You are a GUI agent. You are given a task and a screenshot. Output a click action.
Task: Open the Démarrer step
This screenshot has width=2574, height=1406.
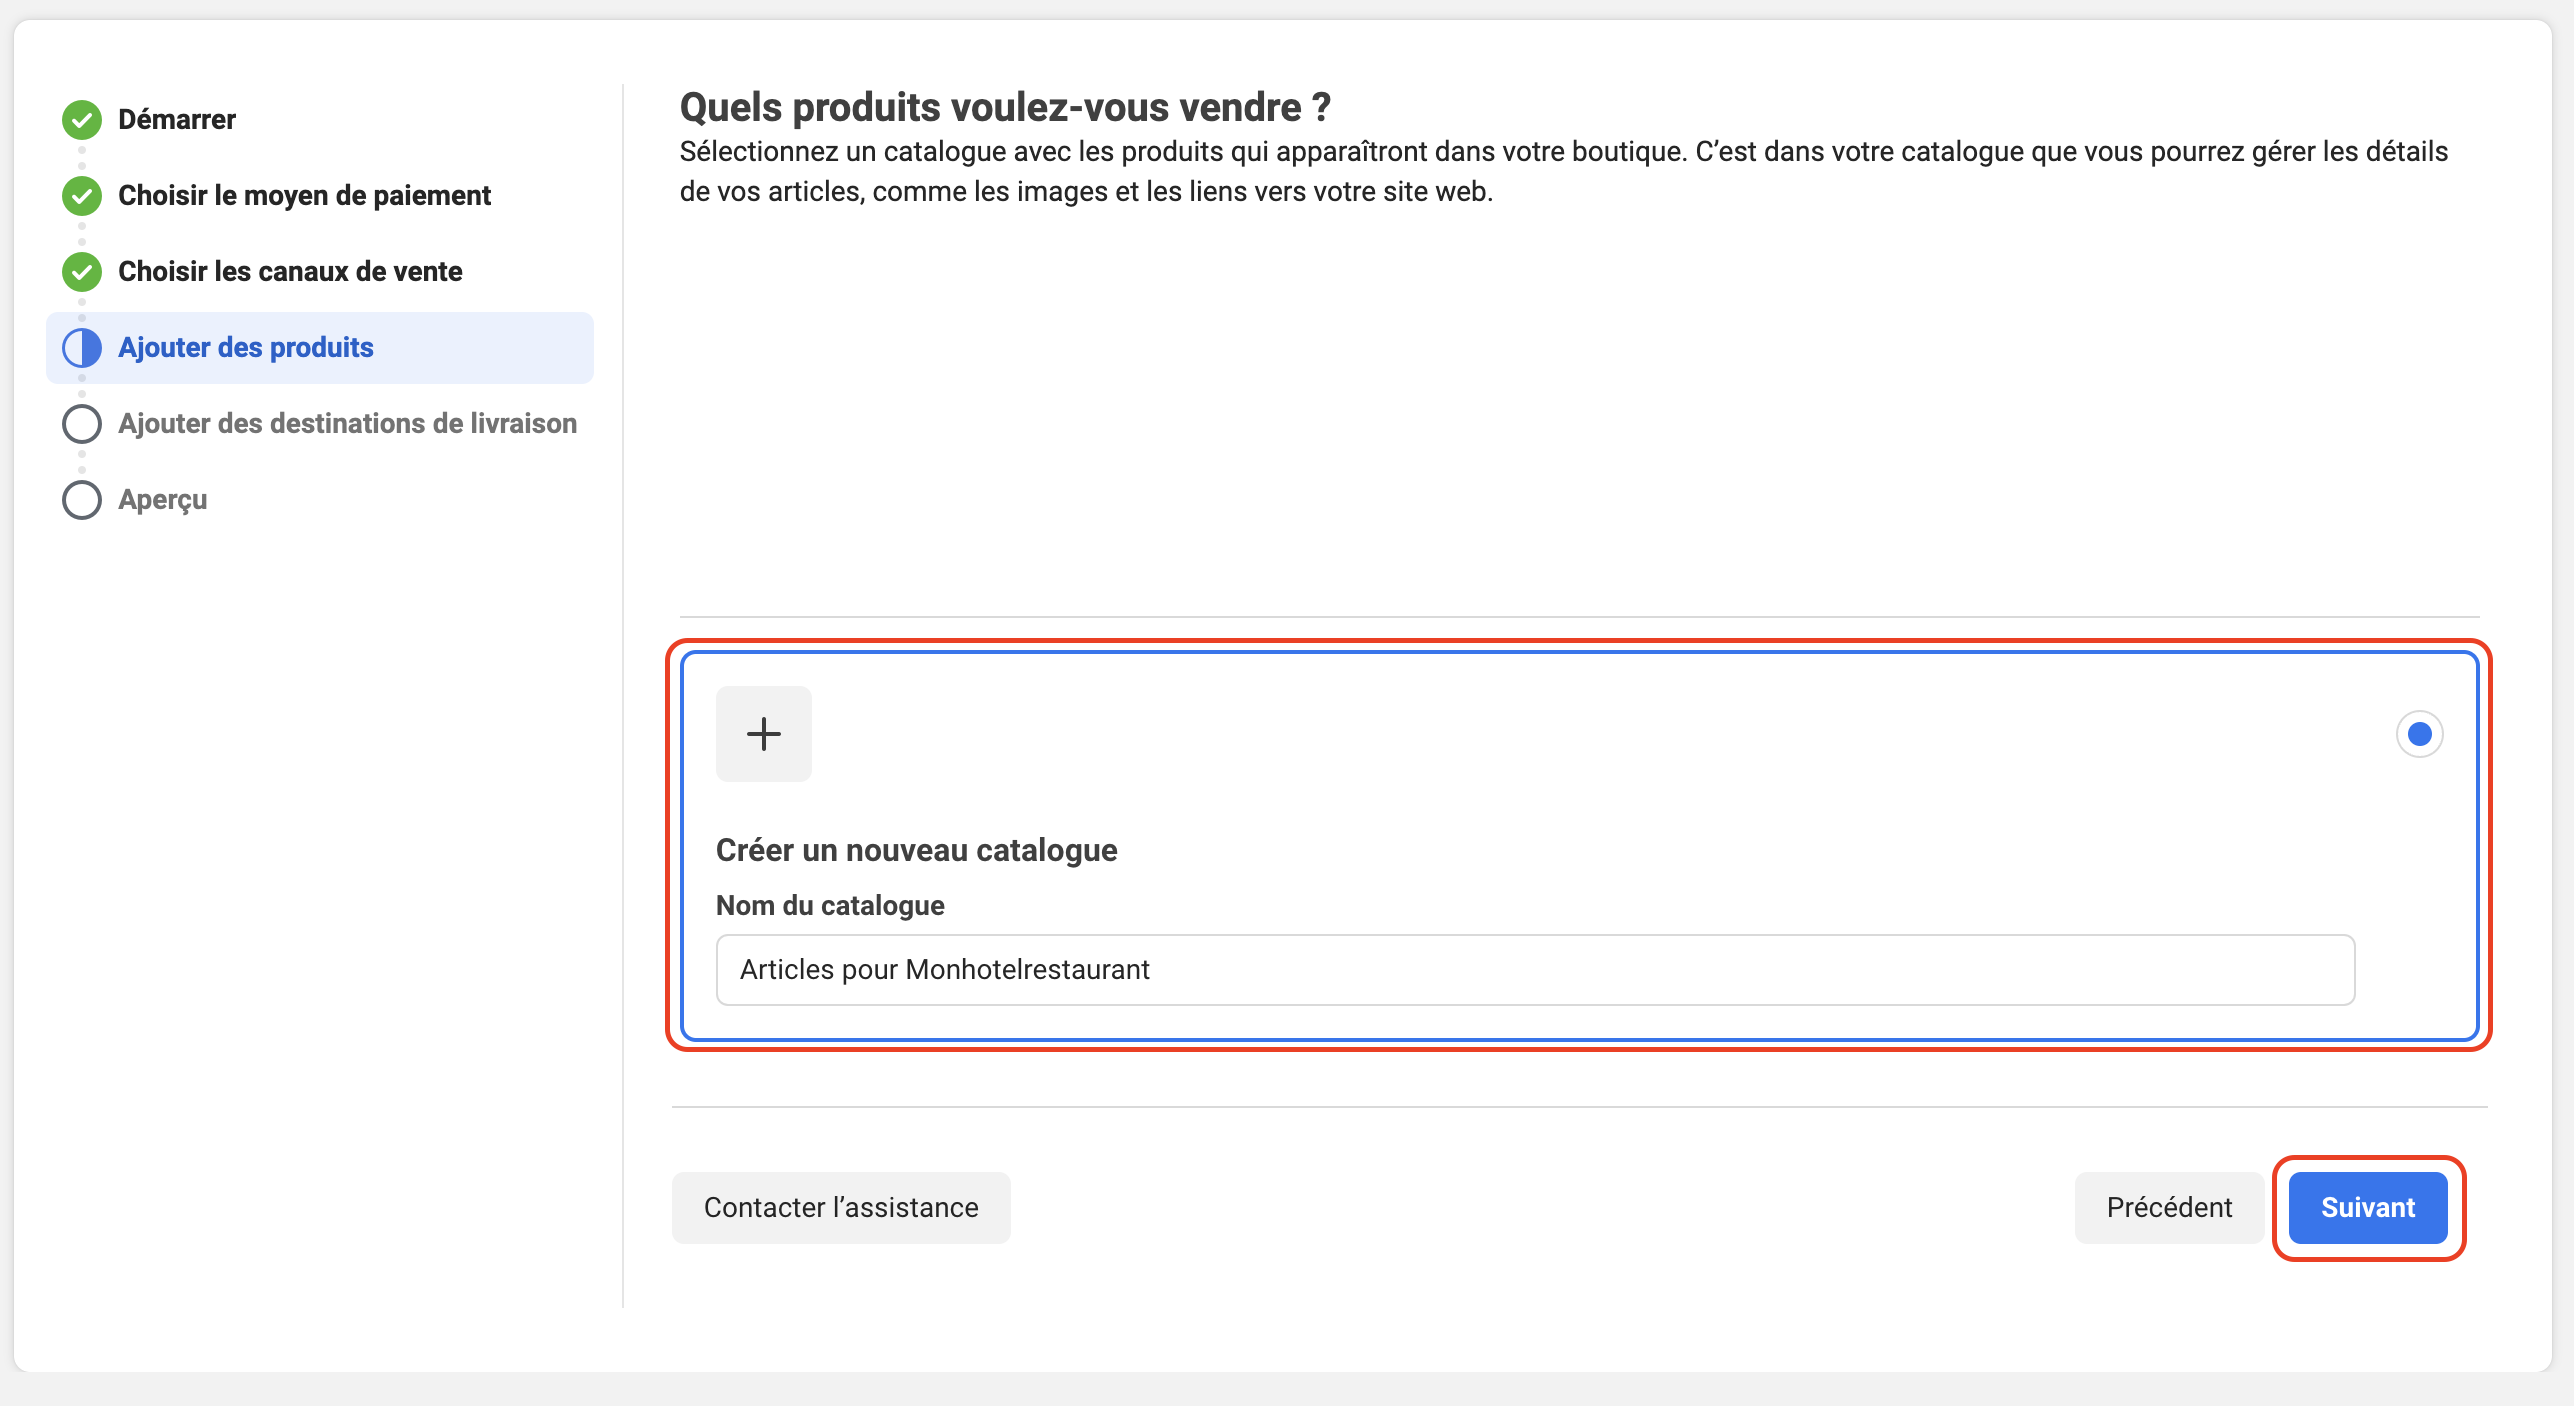point(177,120)
